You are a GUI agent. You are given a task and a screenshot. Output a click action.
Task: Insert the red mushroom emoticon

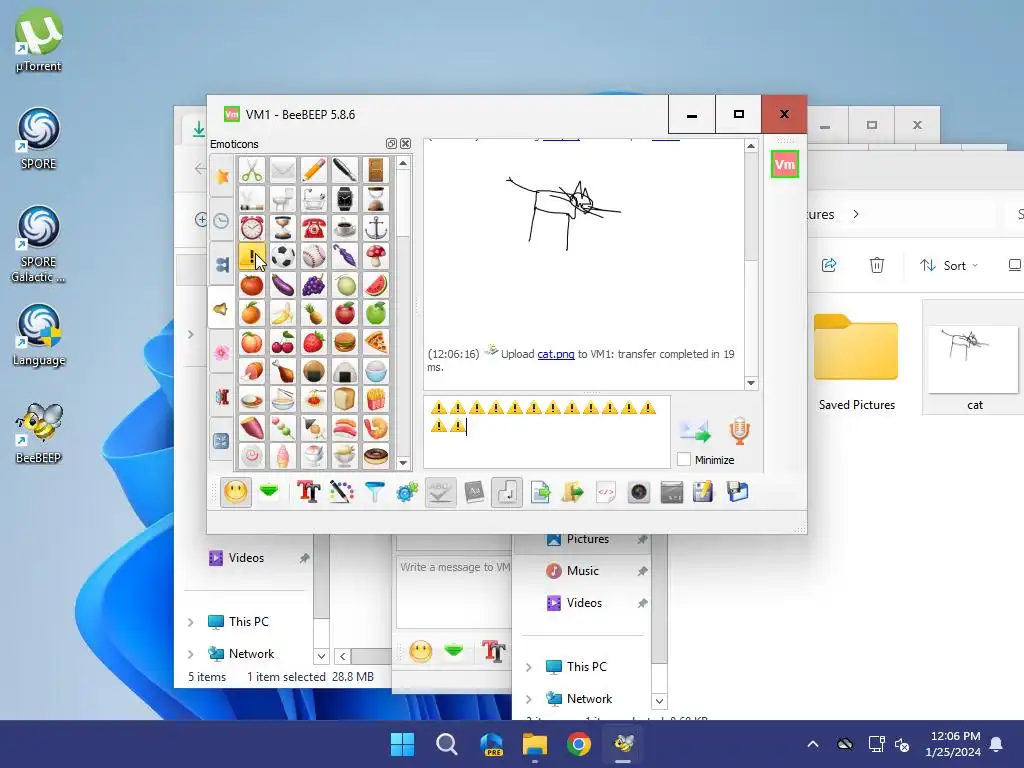tap(376, 257)
